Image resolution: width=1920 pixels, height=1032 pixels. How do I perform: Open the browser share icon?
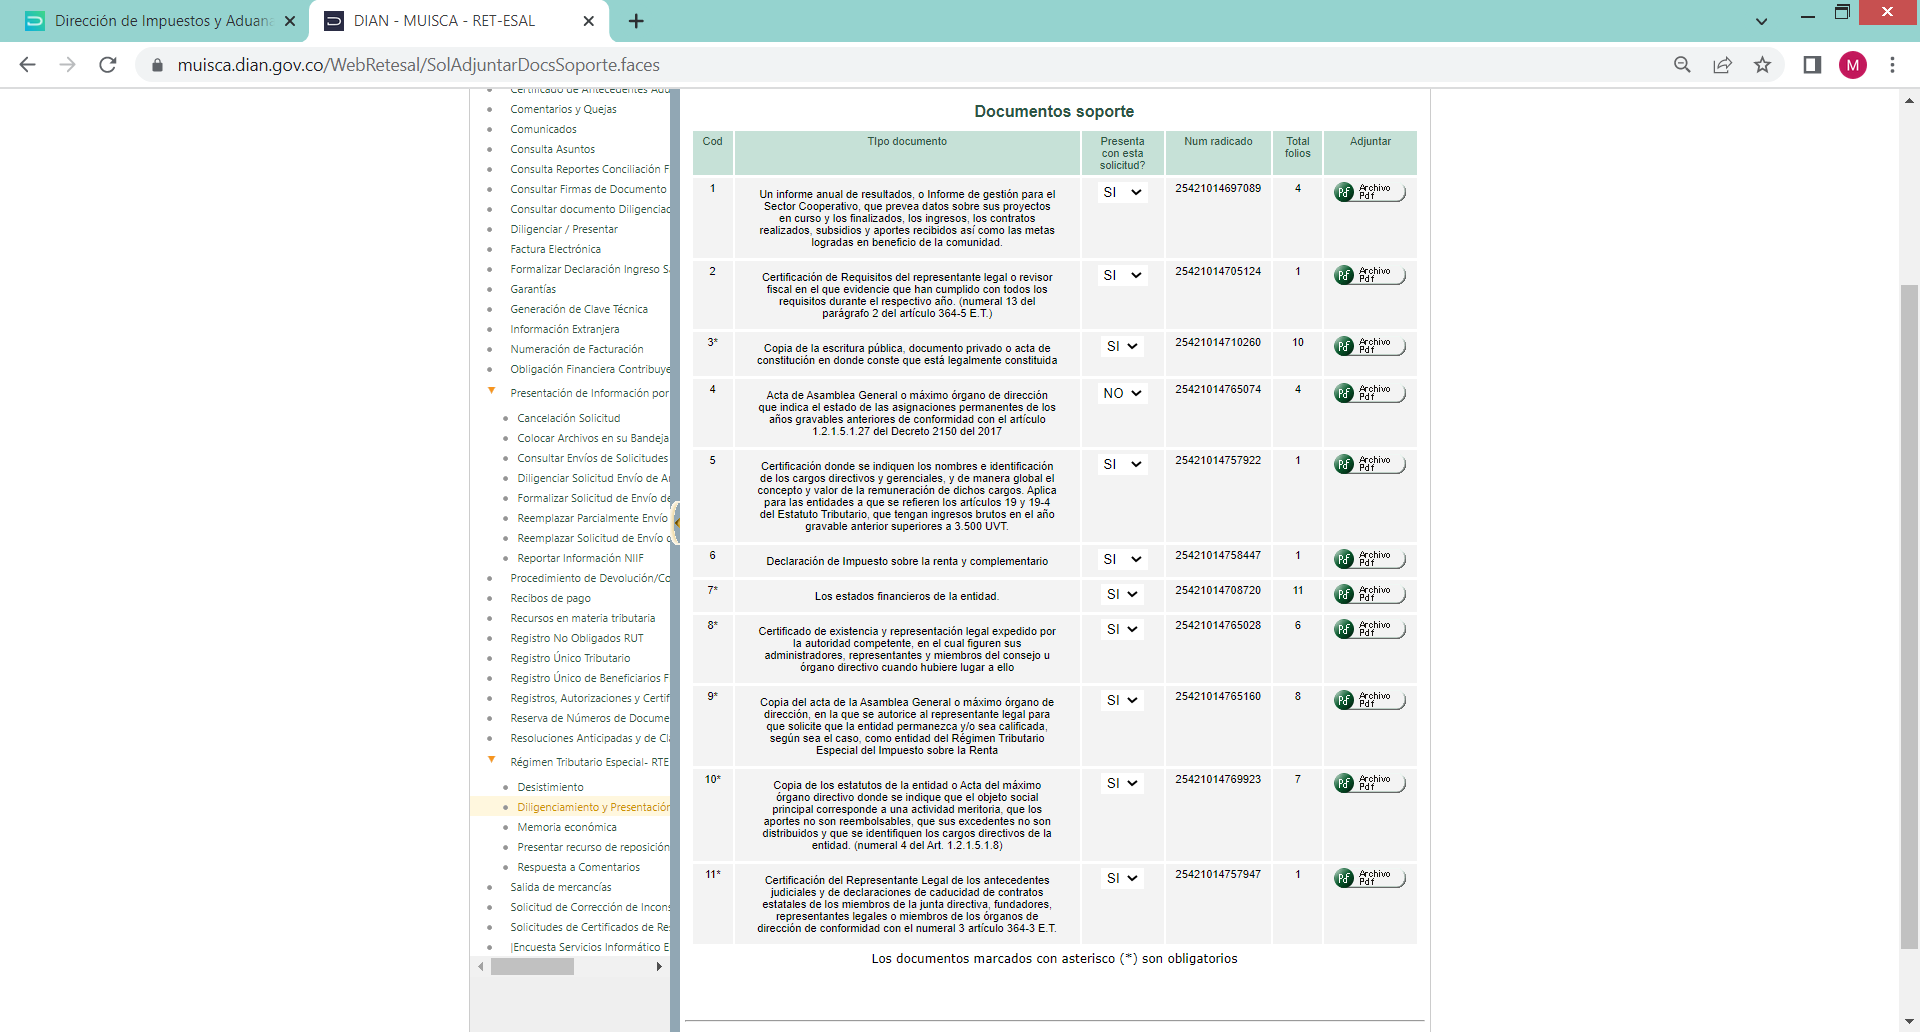click(x=1722, y=65)
